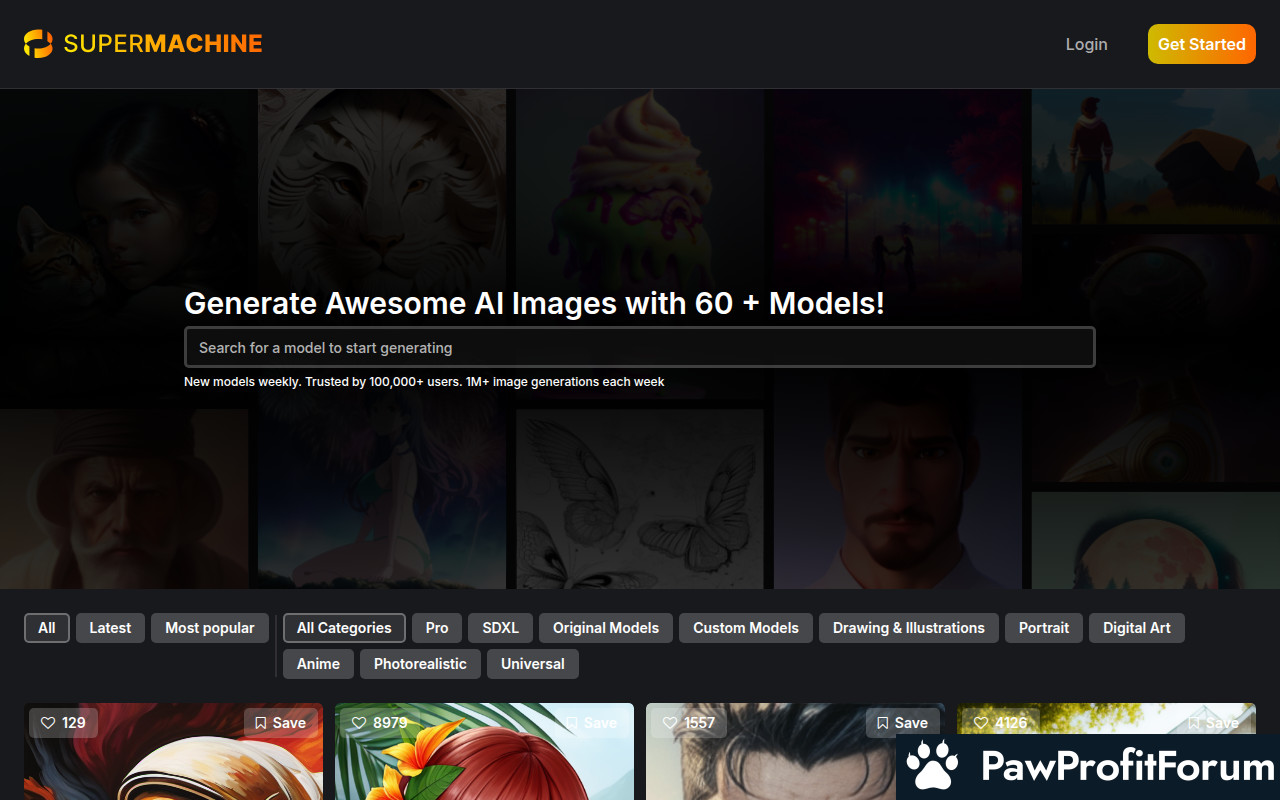Click PawProfitForum paw logo
Image resolution: width=1280 pixels, height=800 pixels.
pyautogui.click(x=932, y=767)
